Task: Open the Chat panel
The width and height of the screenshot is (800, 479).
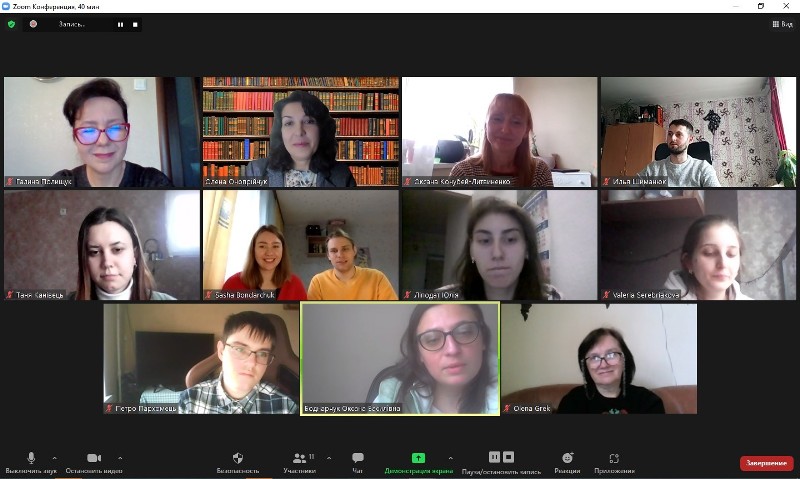Action: [358, 462]
